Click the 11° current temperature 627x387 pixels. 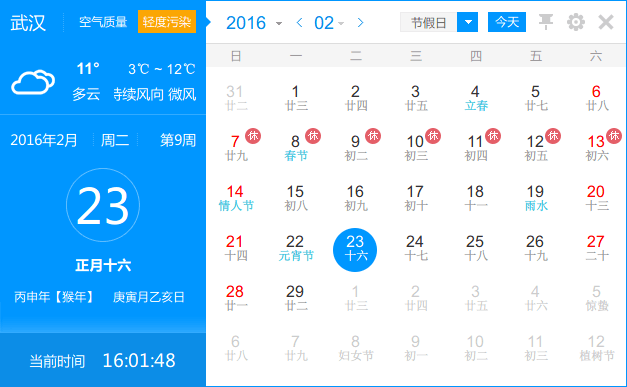[88, 69]
